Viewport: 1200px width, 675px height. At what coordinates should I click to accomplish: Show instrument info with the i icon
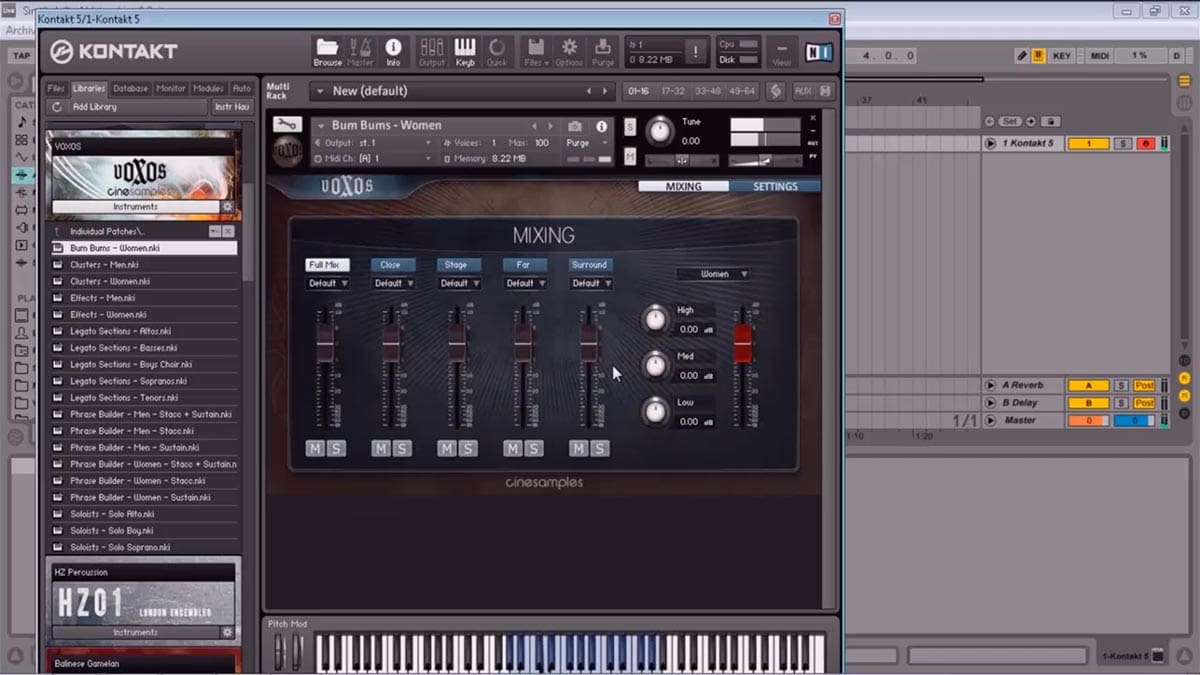click(x=601, y=126)
